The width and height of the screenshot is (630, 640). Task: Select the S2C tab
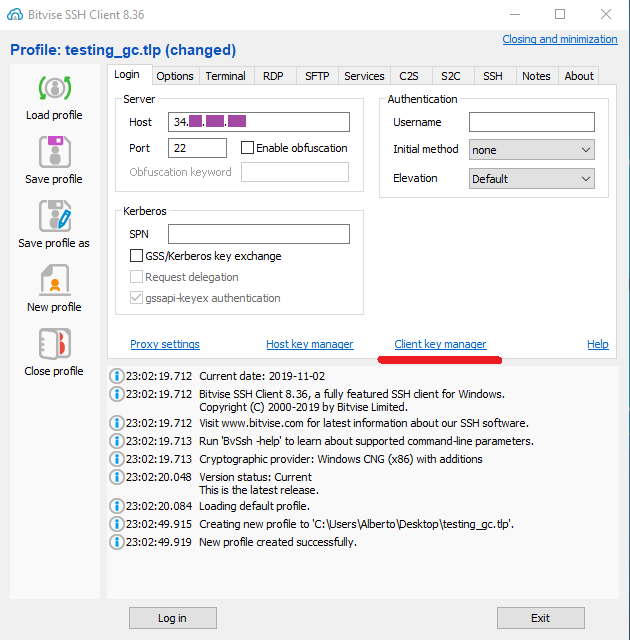click(x=451, y=76)
